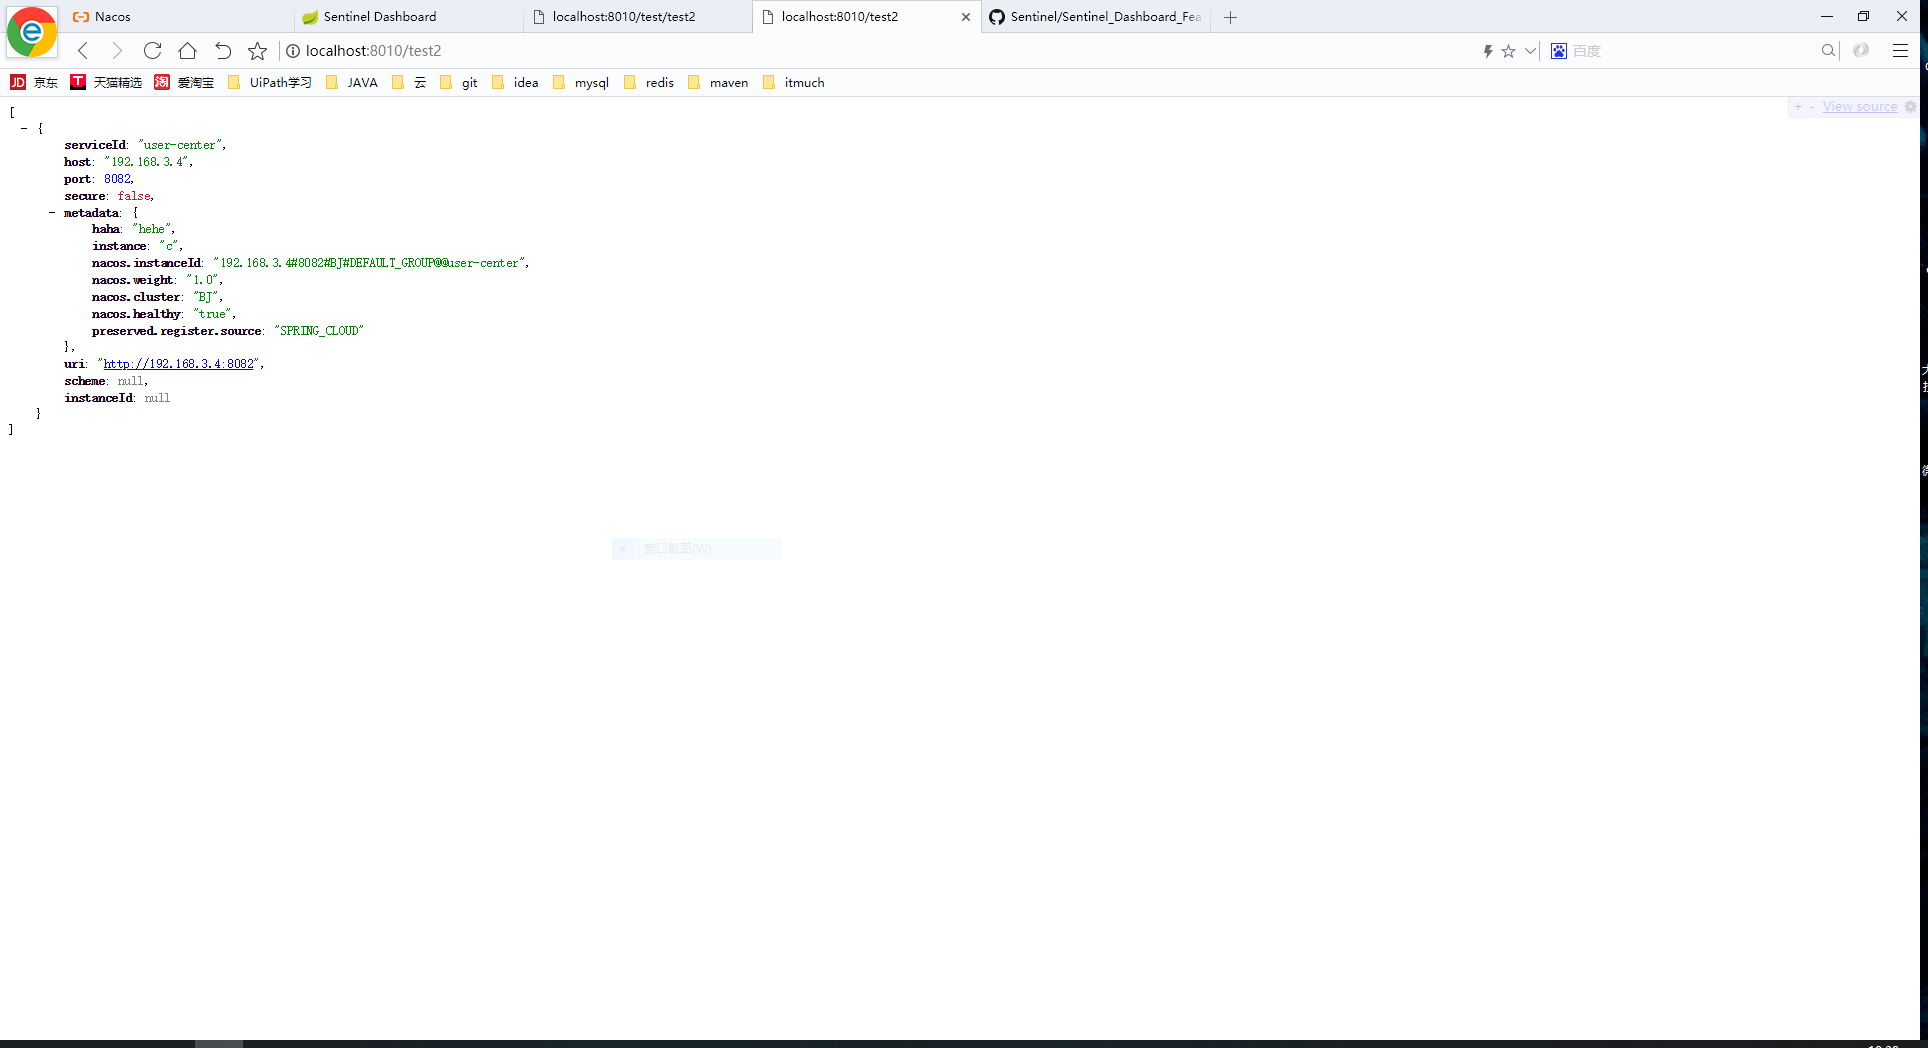
Task: Collapse the metadata JSON node
Action: [52, 213]
